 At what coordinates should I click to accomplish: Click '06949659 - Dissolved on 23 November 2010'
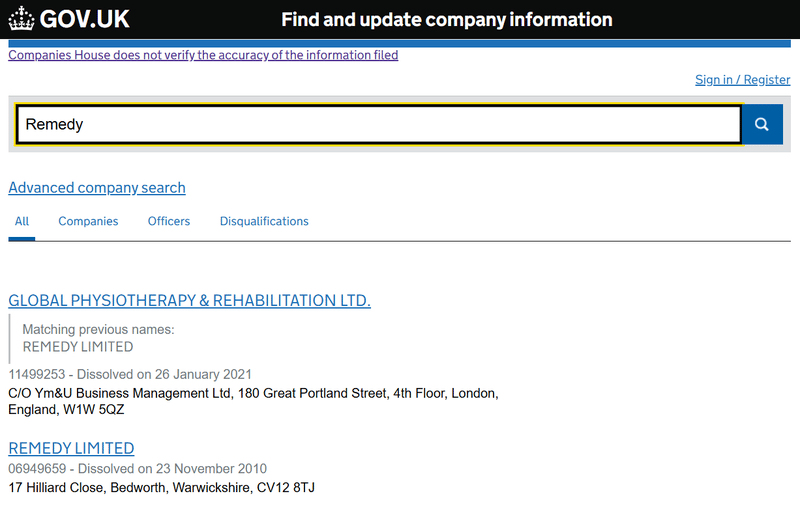tap(137, 469)
